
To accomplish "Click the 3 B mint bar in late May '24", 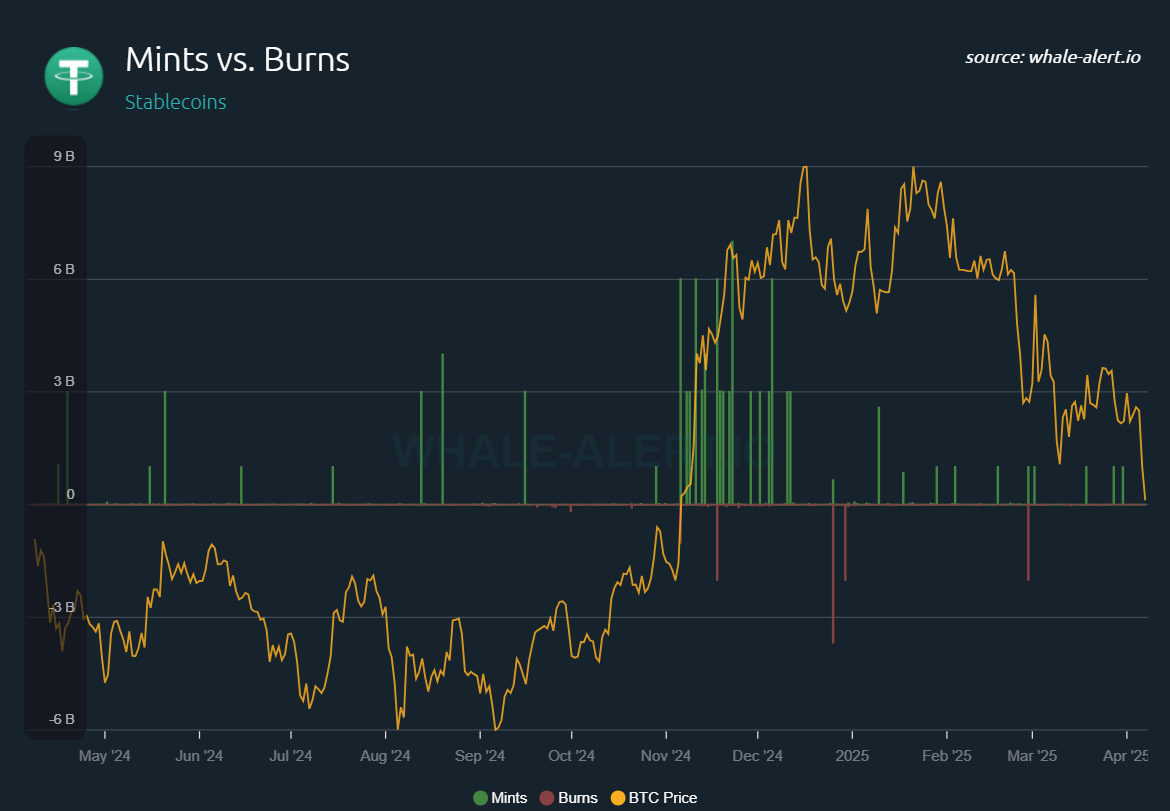I will (x=165, y=450).
